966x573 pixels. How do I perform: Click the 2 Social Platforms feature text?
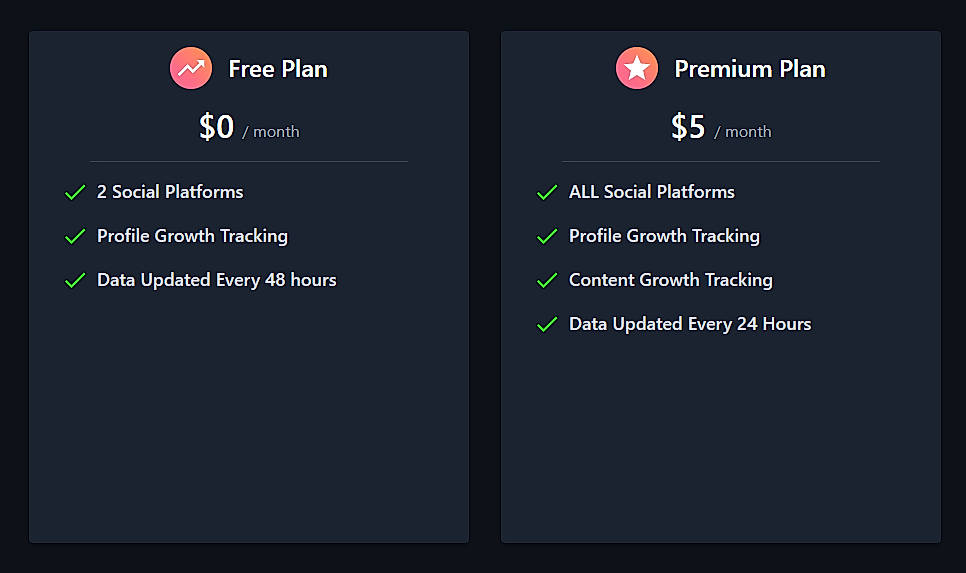point(170,192)
